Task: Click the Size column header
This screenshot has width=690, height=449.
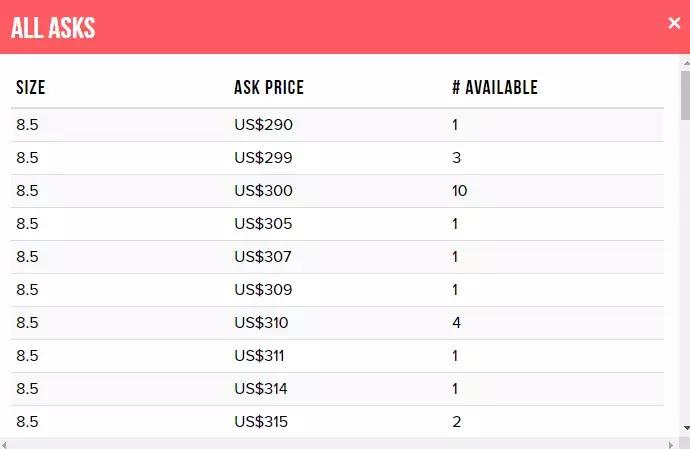Action: tap(31, 88)
